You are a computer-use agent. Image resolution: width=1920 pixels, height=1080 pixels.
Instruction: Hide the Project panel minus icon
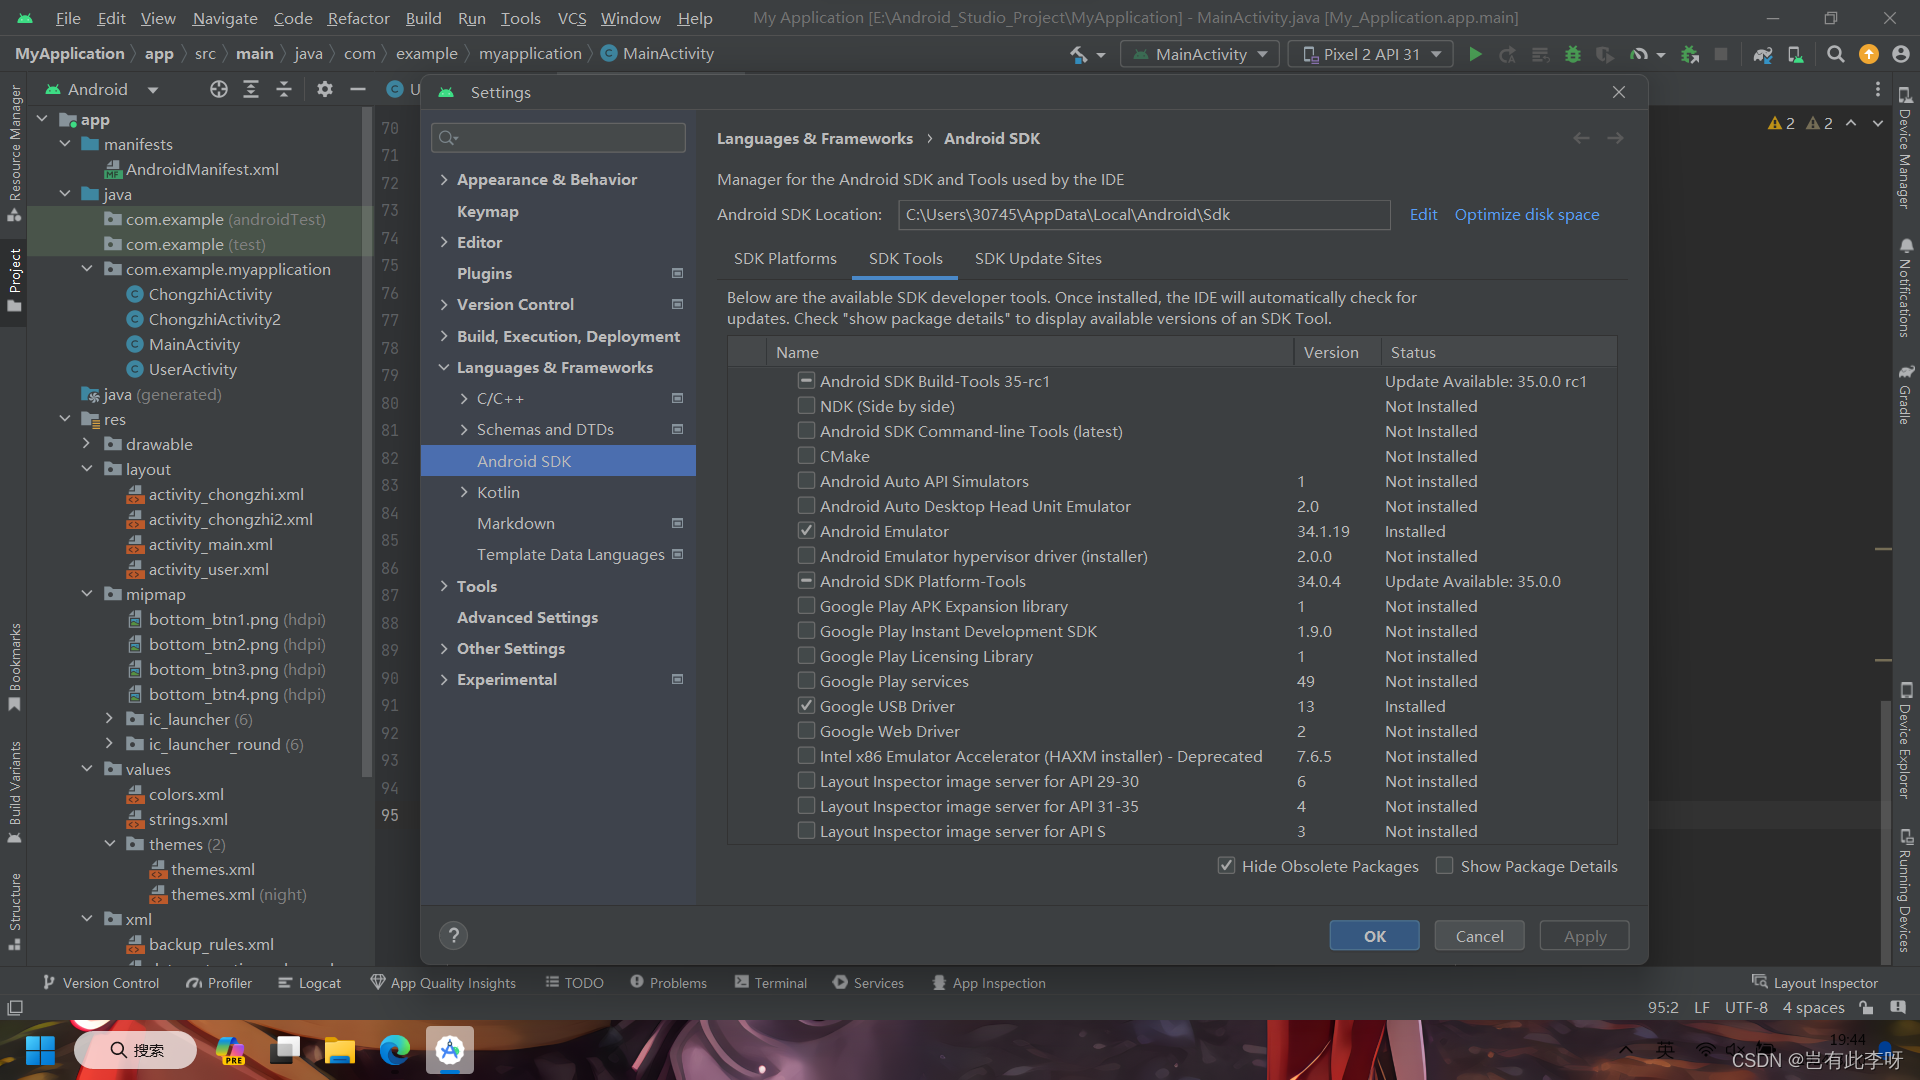click(357, 90)
